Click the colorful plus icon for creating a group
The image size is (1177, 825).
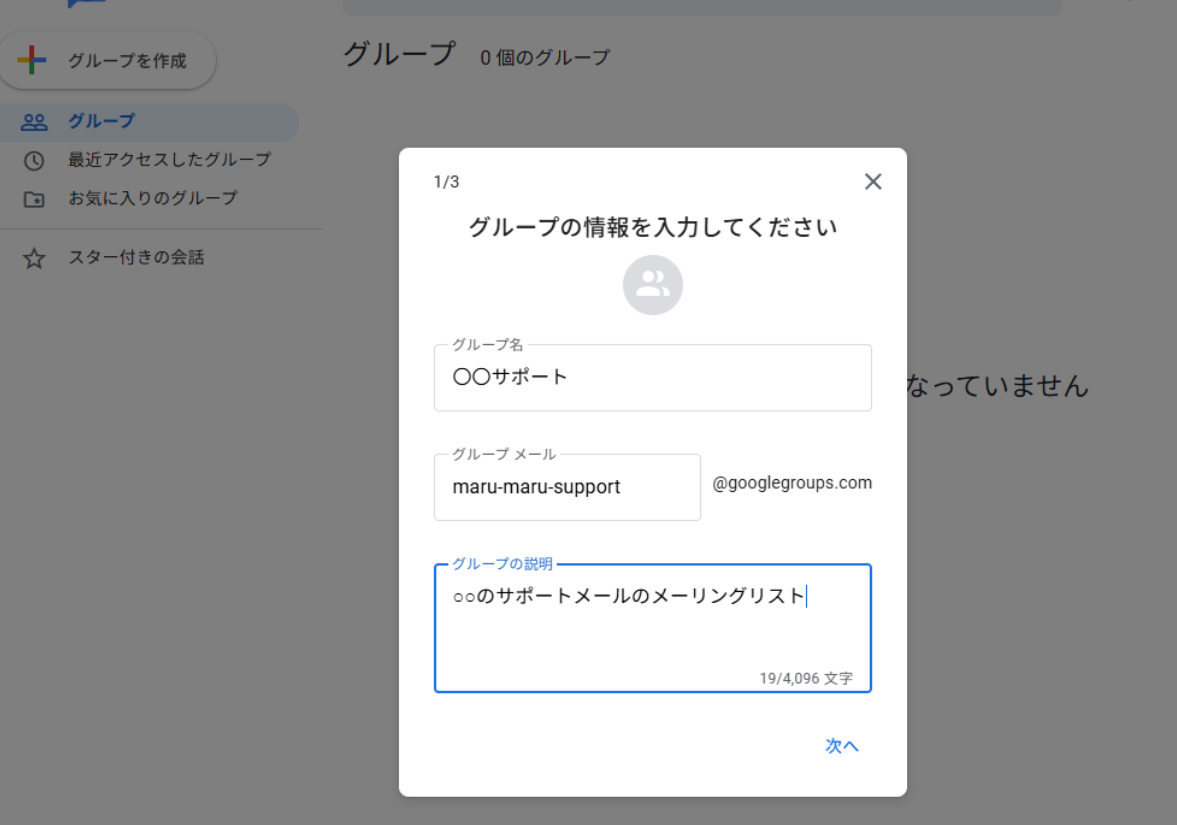click(x=32, y=60)
